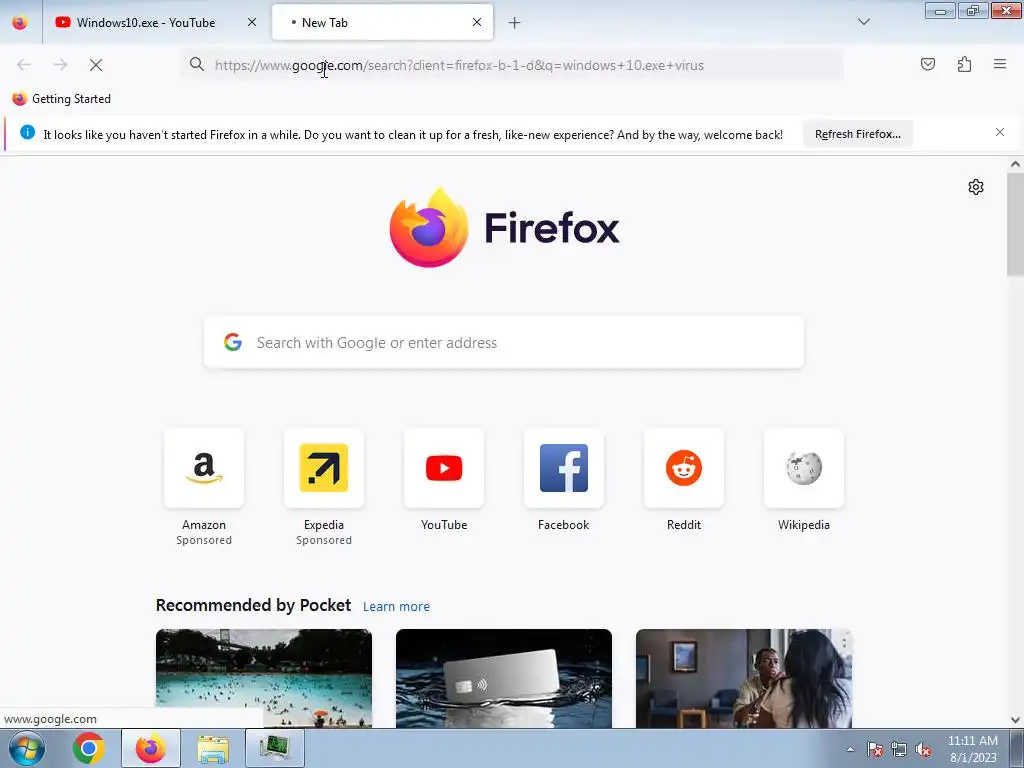The image size is (1024, 768).
Task: Open the Extensions puzzle icon
Action: coord(964,65)
